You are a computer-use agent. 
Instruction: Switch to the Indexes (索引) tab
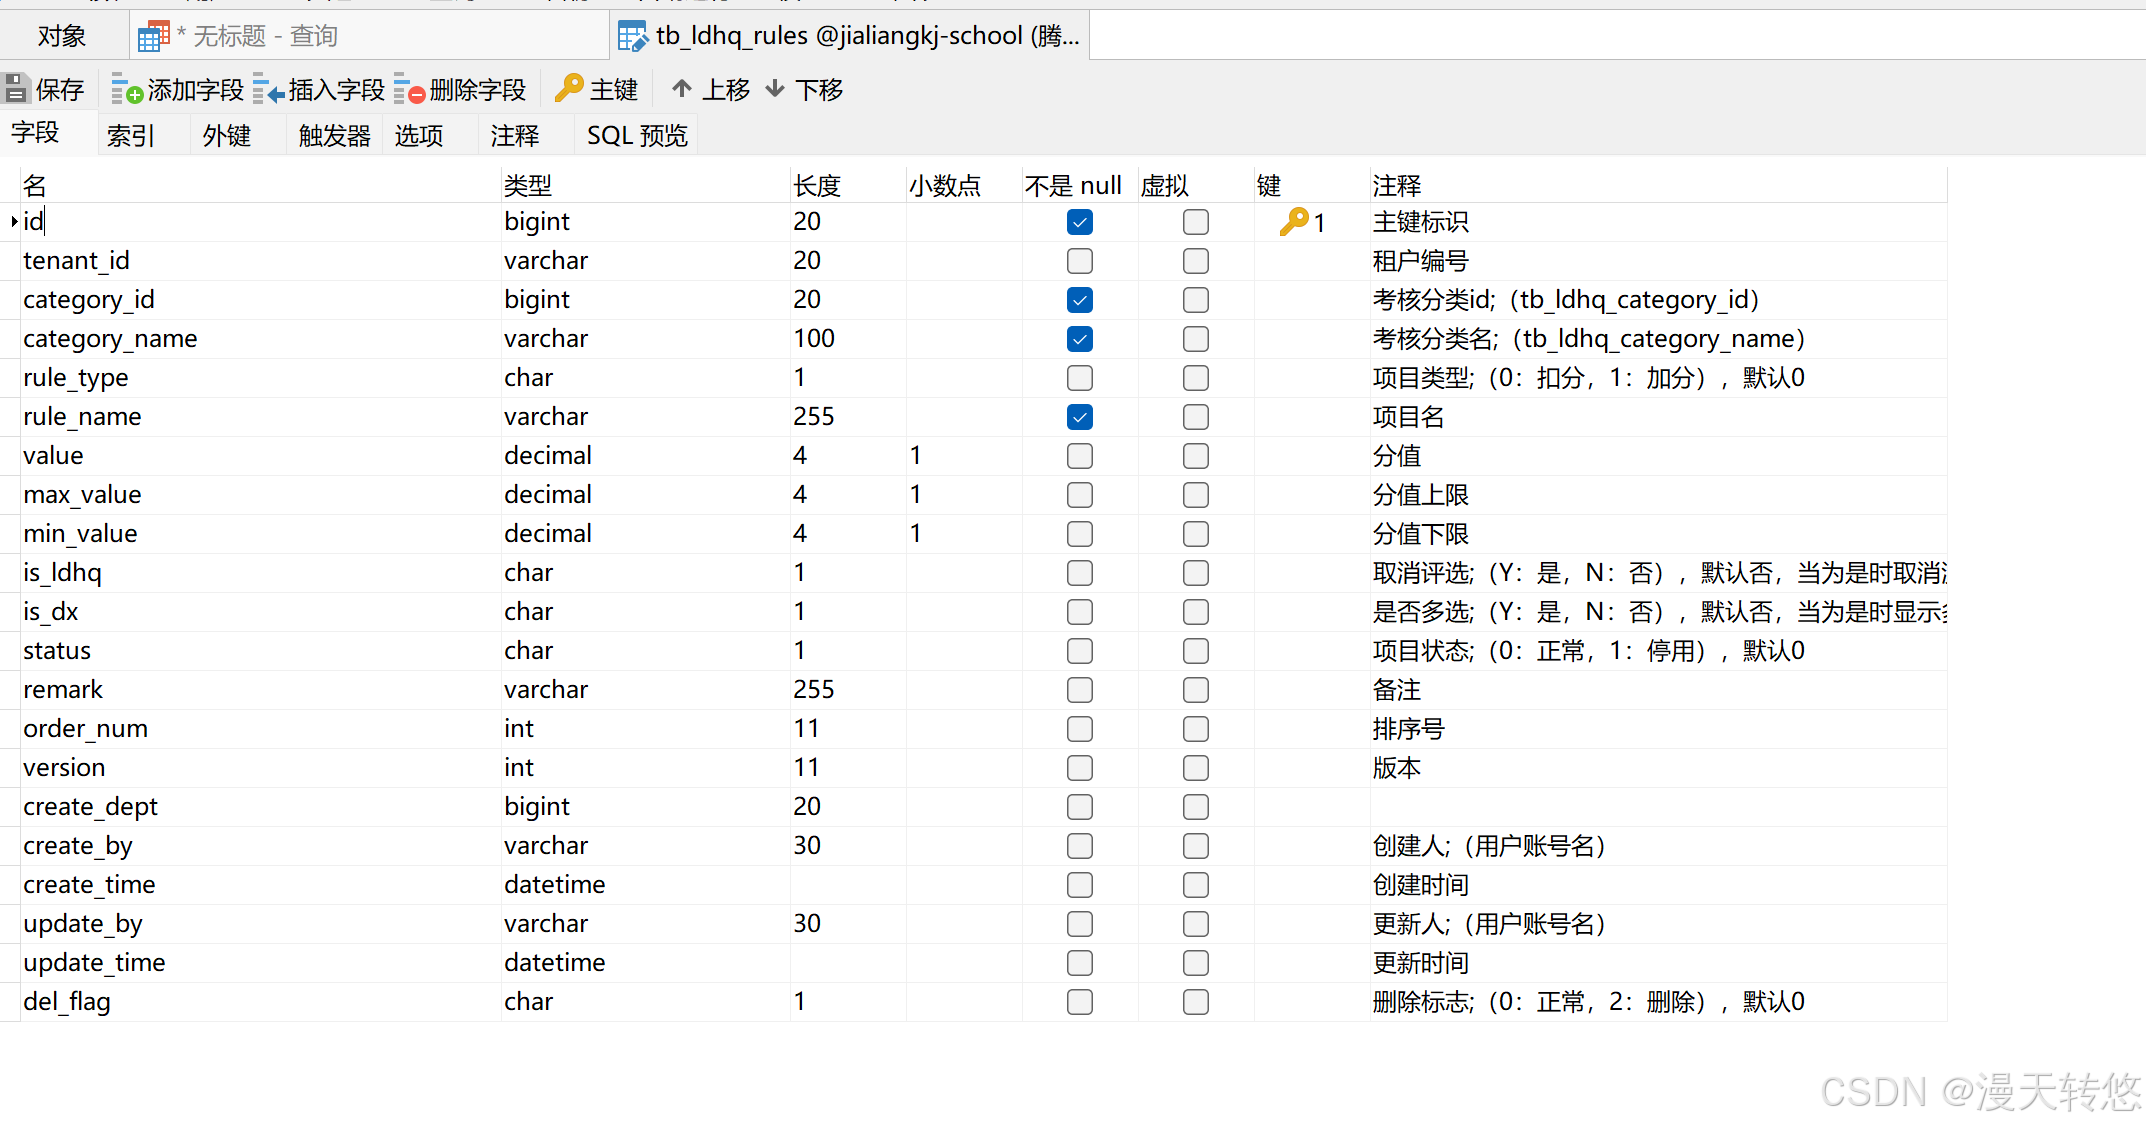[131, 135]
